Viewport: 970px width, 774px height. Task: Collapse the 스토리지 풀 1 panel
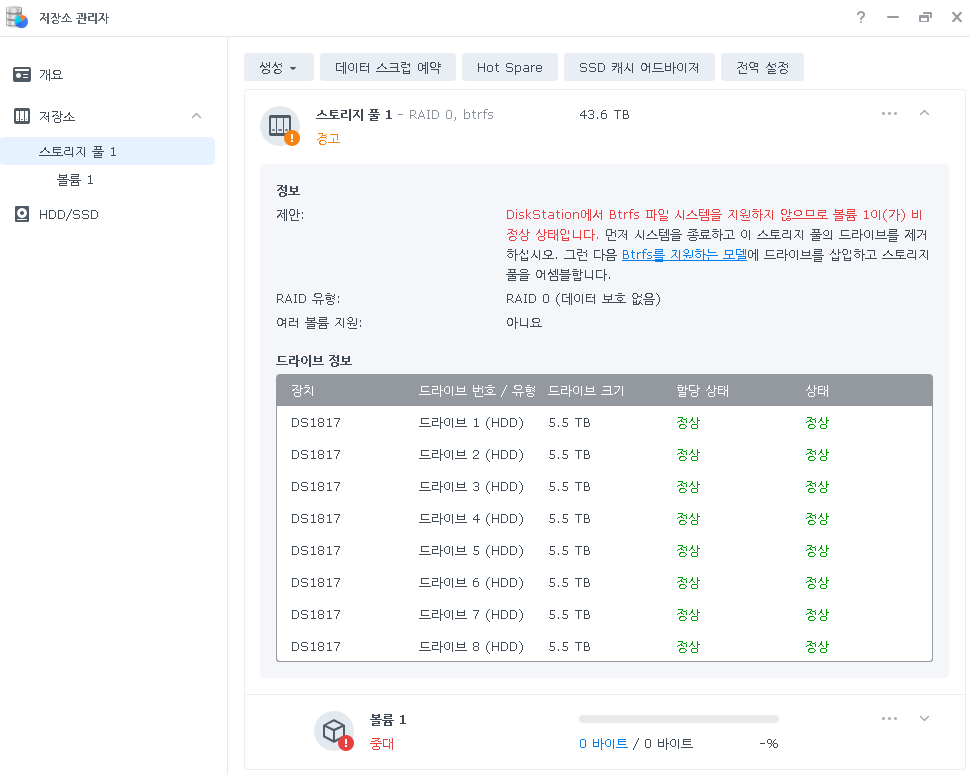pyautogui.click(x=924, y=113)
